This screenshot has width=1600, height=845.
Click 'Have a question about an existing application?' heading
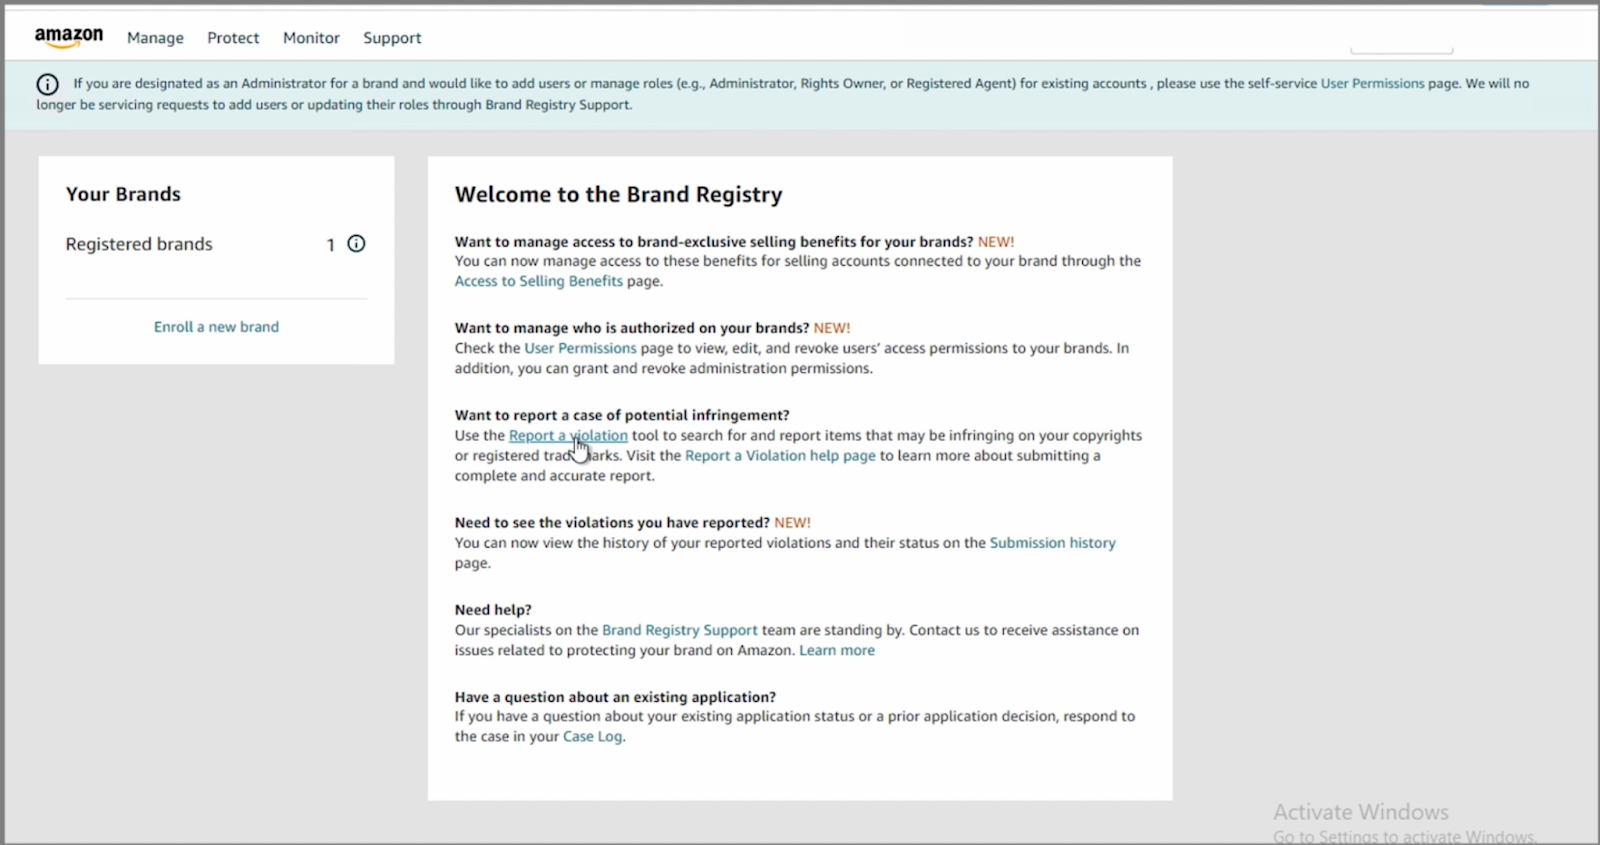tap(615, 697)
